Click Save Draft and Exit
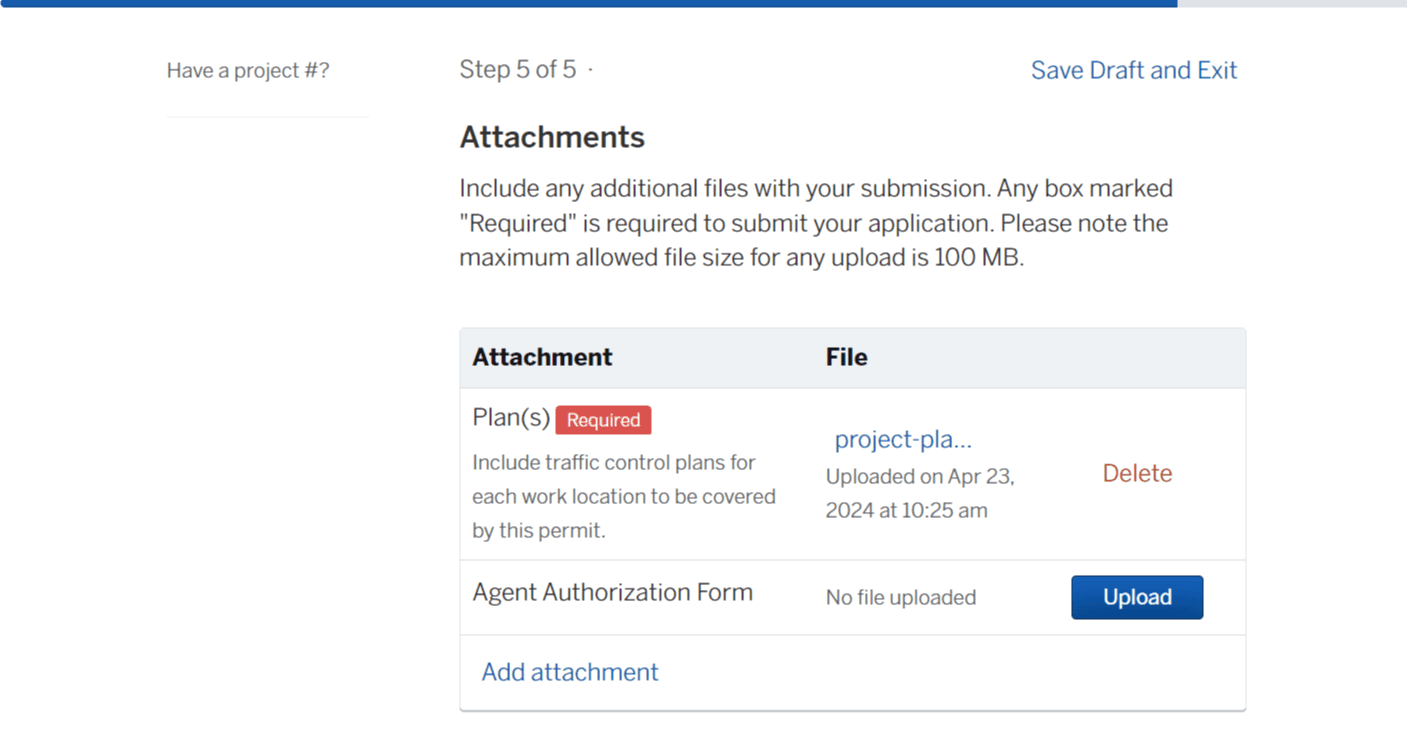The width and height of the screenshot is (1408, 743). [1133, 70]
